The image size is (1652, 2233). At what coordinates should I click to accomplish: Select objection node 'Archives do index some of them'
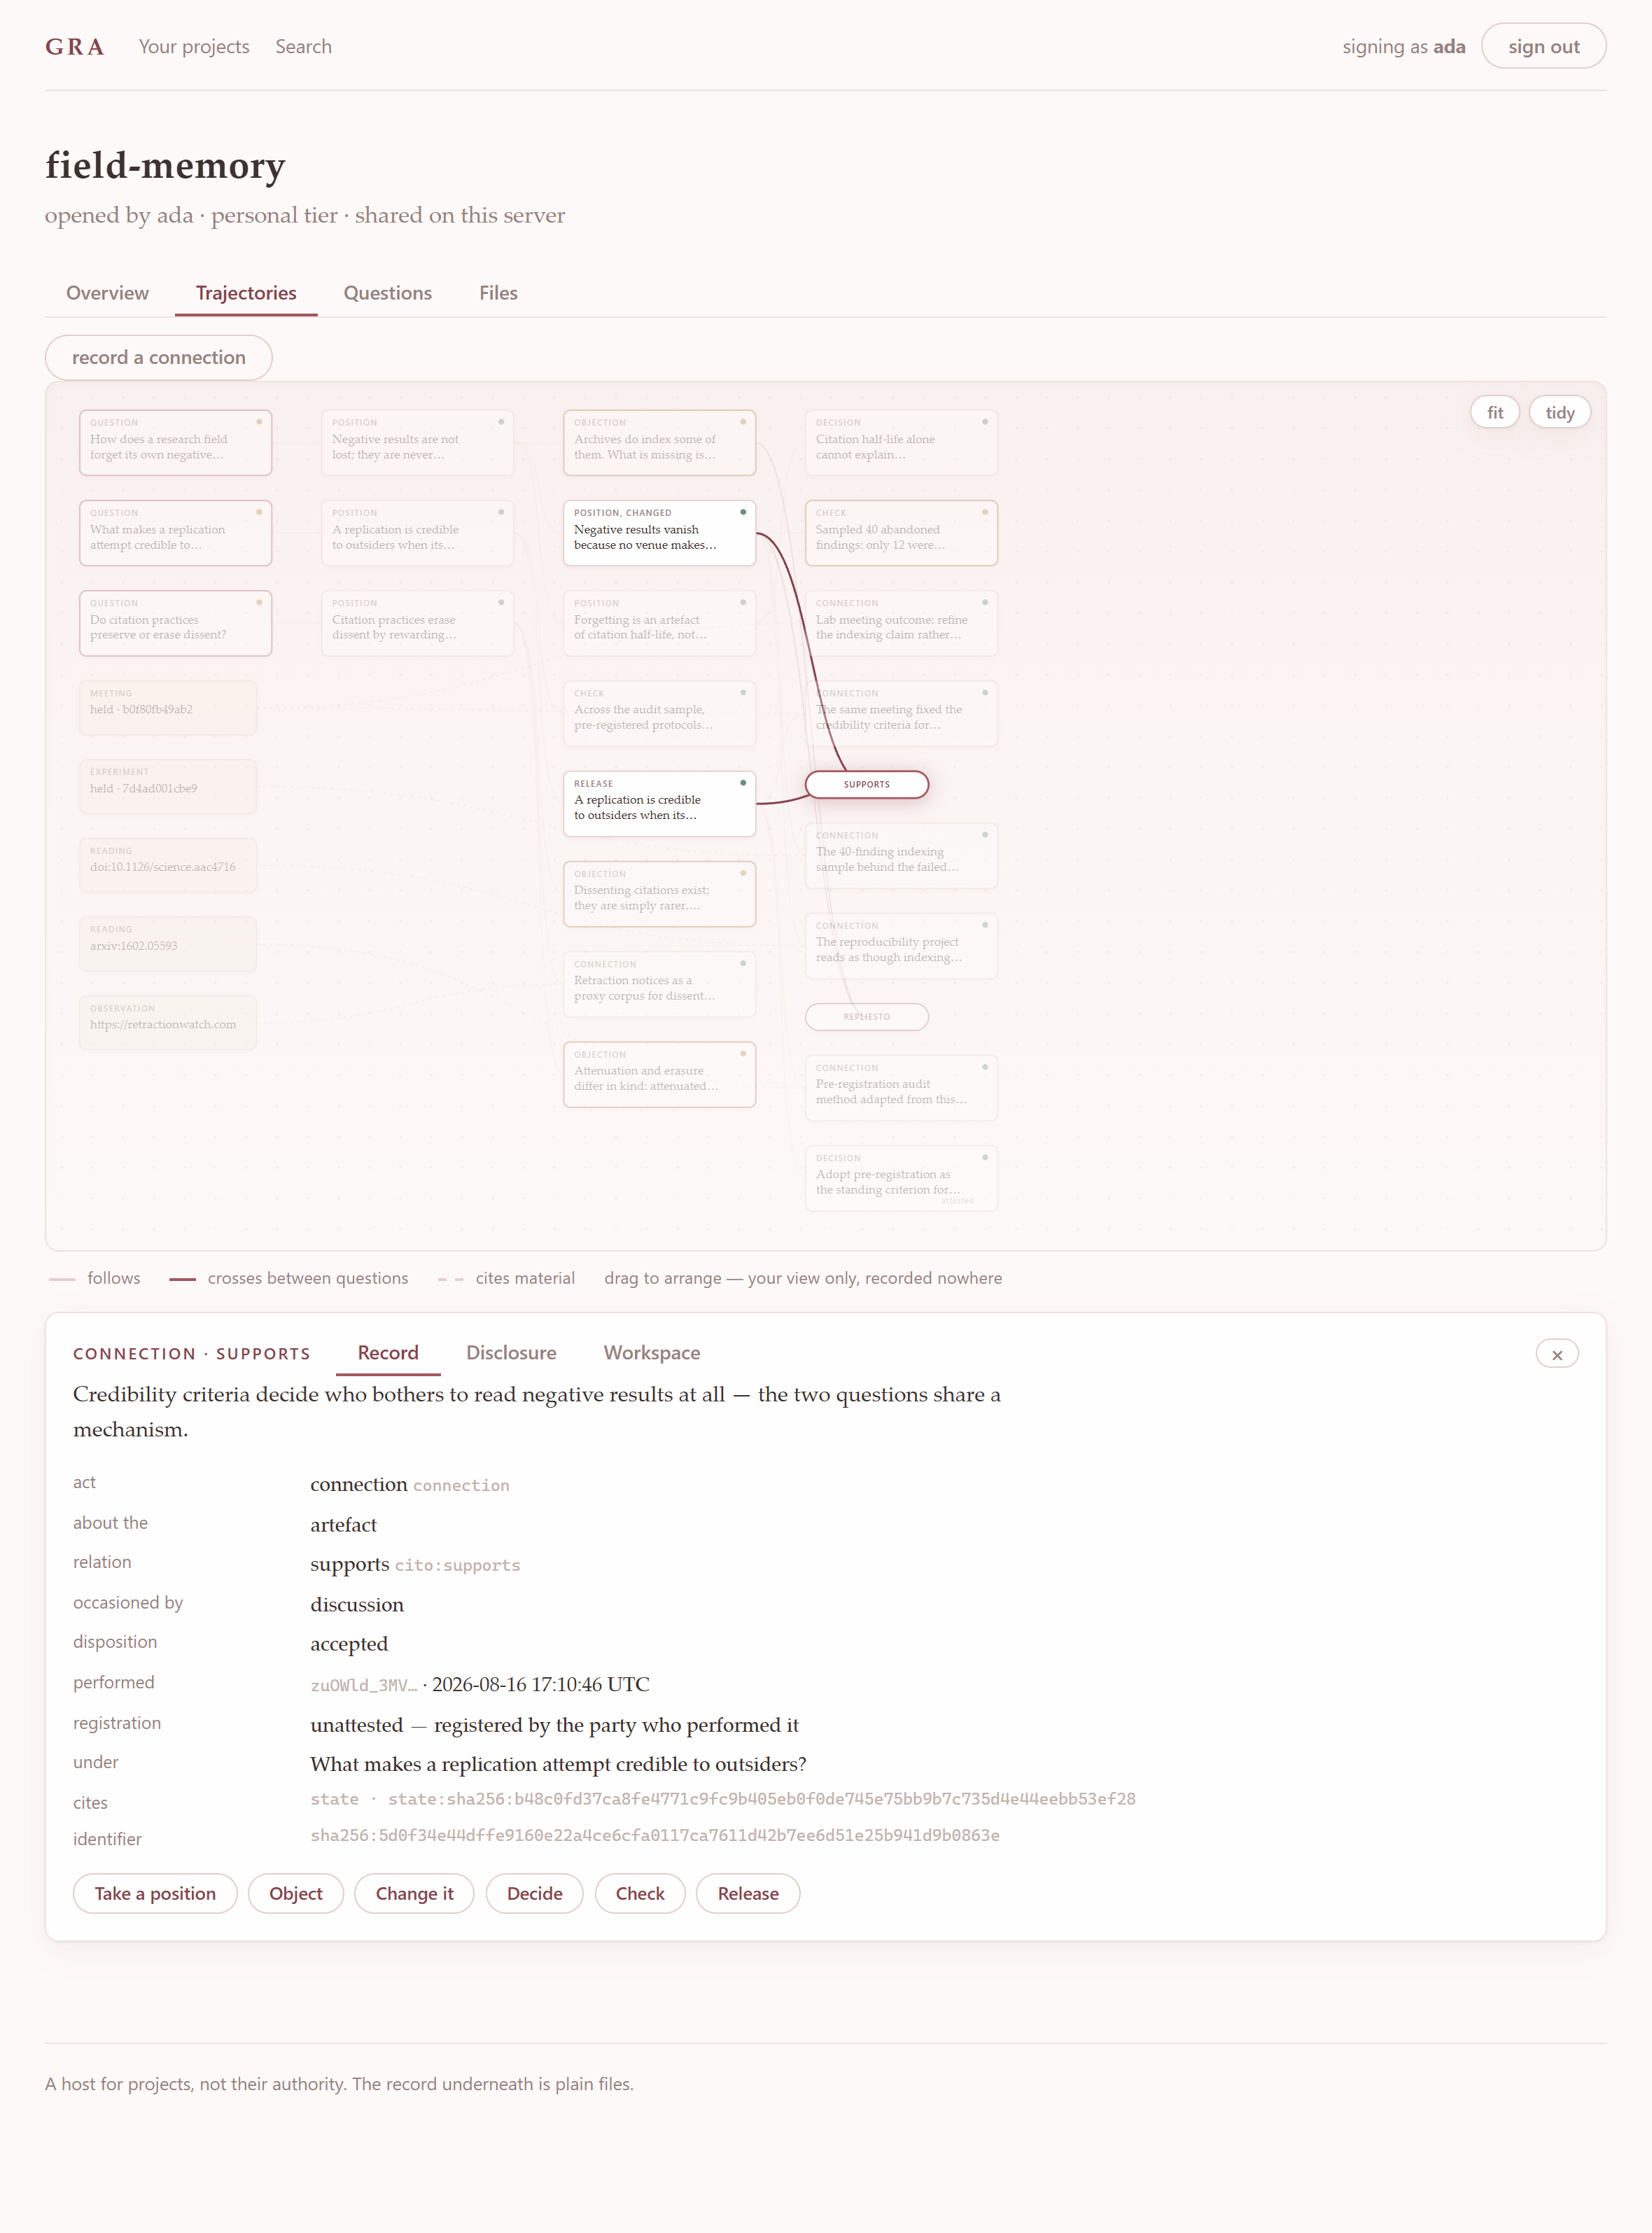pyautogui.click(x=659, y=443)
